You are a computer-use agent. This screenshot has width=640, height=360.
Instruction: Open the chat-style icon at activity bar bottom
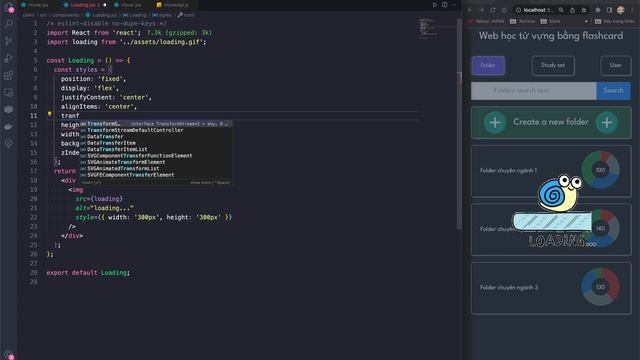coord(9,144)
